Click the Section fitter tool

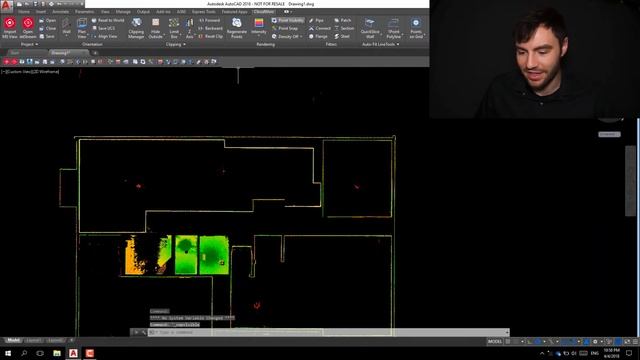pos(344,28)
